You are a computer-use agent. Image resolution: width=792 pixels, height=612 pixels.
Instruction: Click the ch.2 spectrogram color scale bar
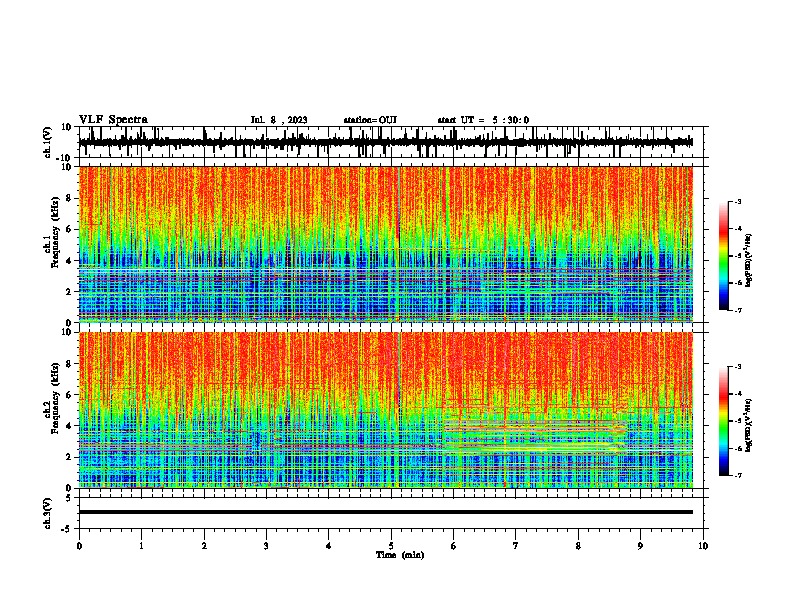pyautogui.click(x=724, y=421)
